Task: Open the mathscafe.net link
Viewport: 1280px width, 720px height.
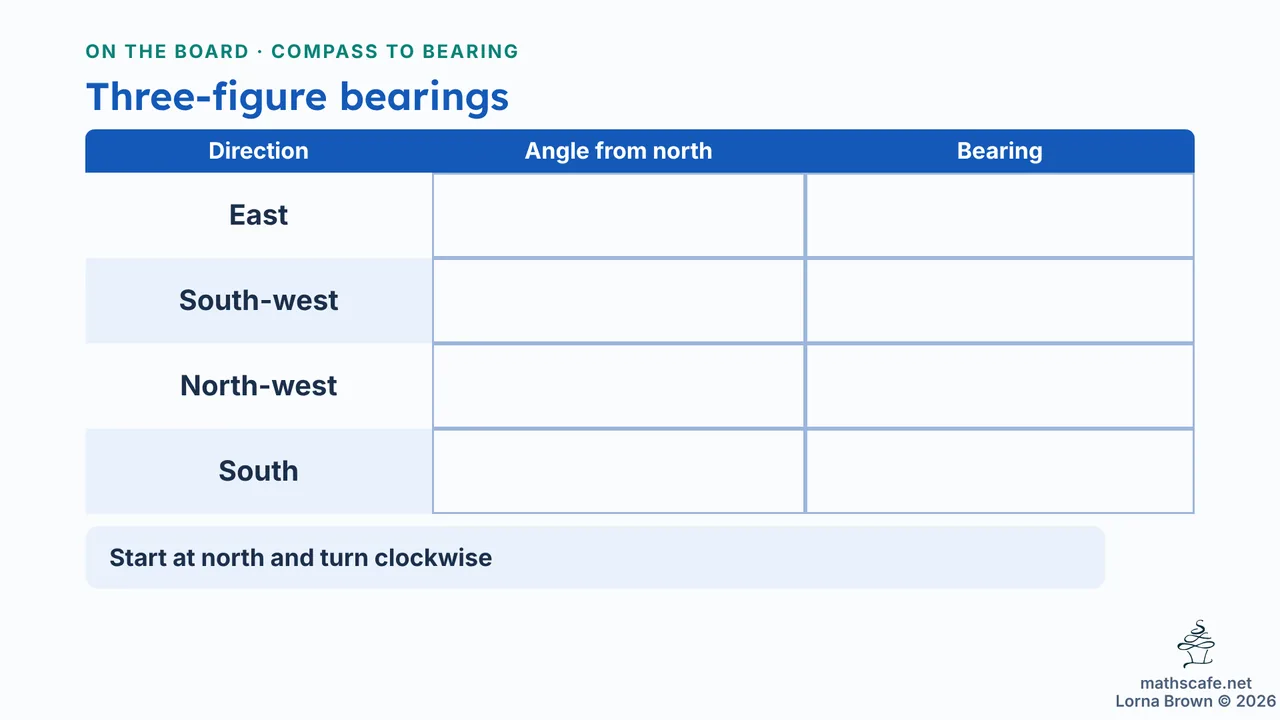Action: (1196, 683)
